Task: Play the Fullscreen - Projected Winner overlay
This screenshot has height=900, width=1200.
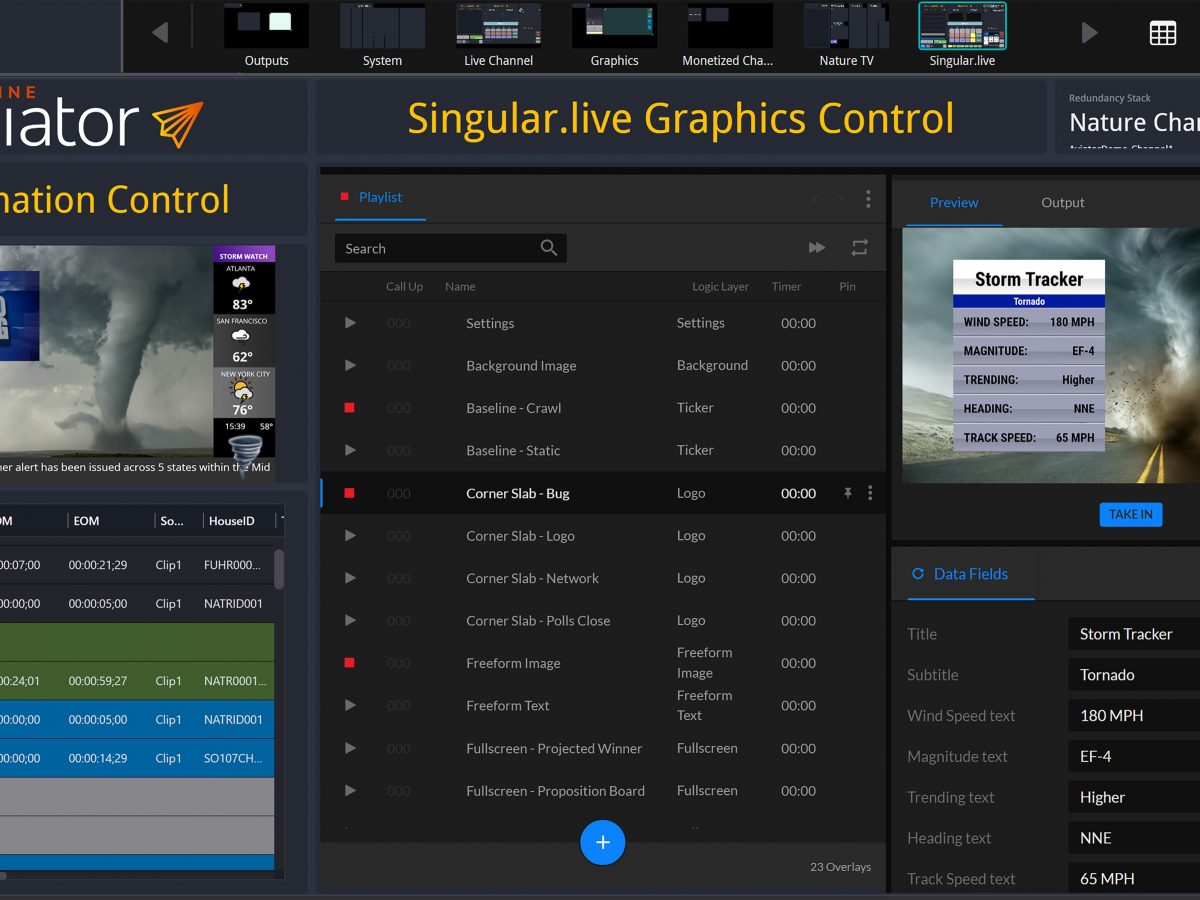Action: tap(350, 748)
